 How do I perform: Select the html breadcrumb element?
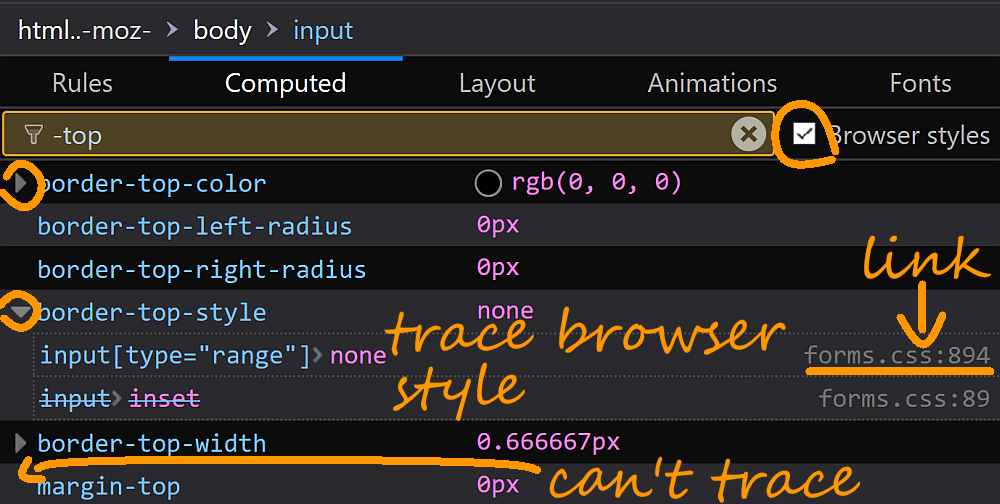pos(84,31)
